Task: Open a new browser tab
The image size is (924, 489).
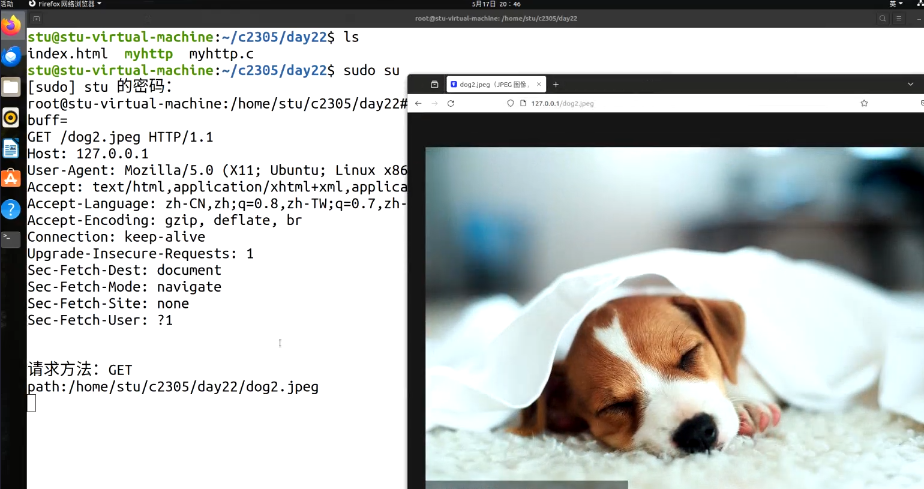Action: pos(556,85)
